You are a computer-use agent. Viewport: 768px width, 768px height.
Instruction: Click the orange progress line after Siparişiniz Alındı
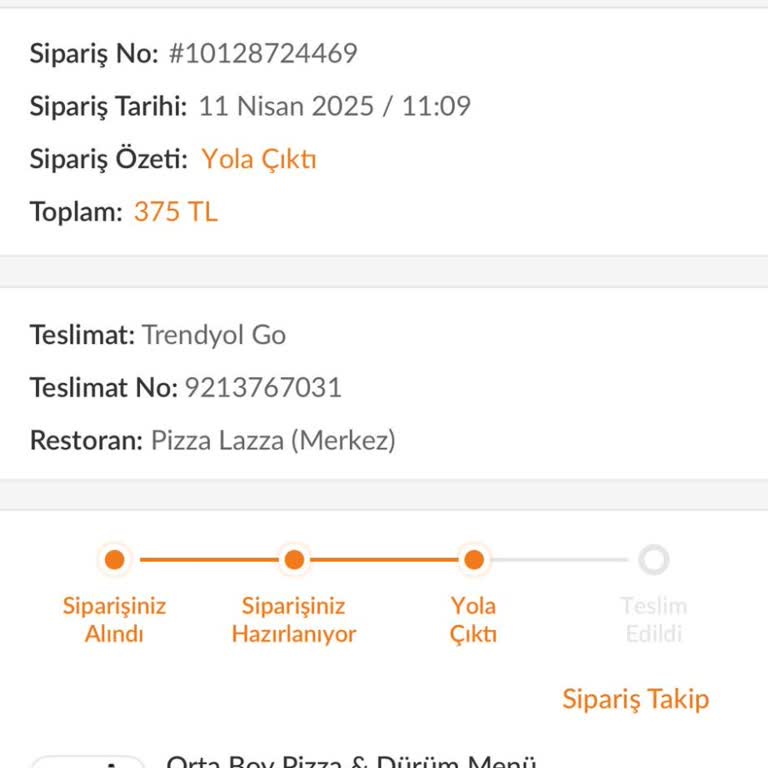click(204, 560)
